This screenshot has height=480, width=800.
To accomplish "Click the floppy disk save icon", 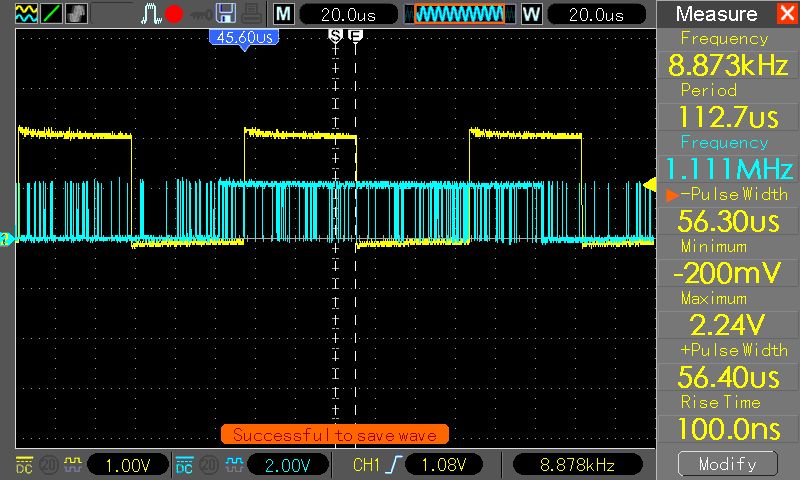I will tap(226, 14).
